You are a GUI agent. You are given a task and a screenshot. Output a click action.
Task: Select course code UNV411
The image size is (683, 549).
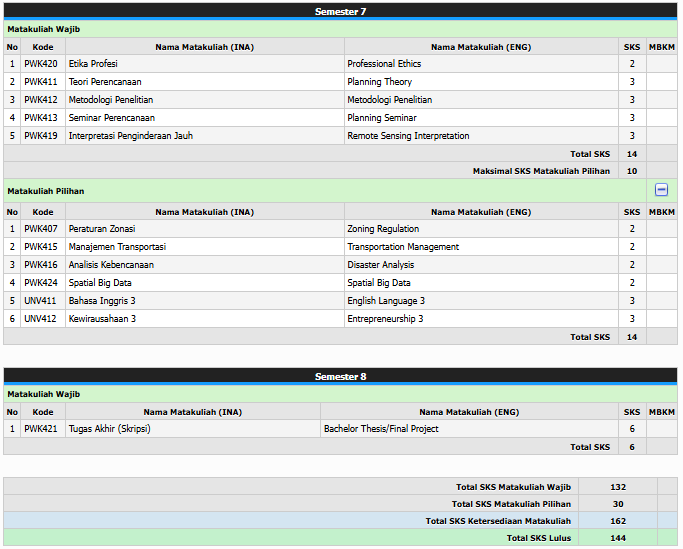41,301
